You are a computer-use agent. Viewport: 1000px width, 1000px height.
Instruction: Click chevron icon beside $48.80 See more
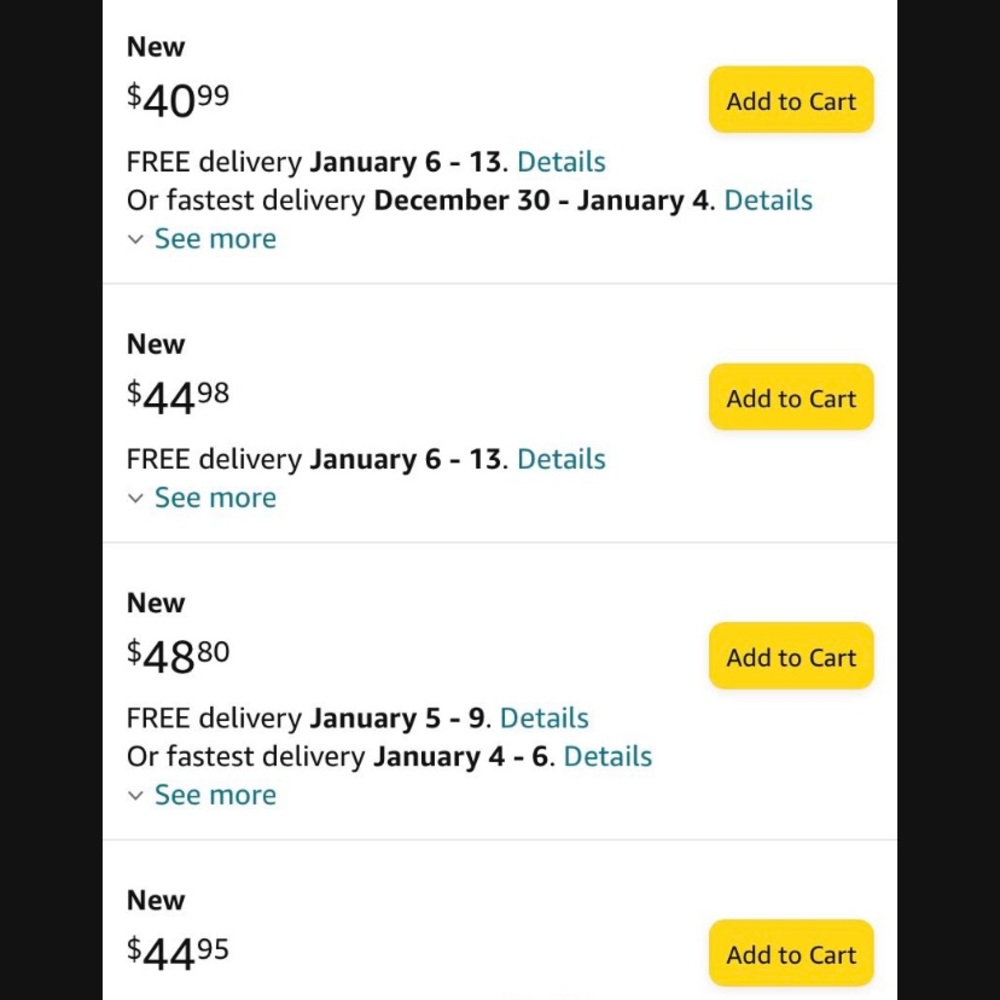click(135, 796)
